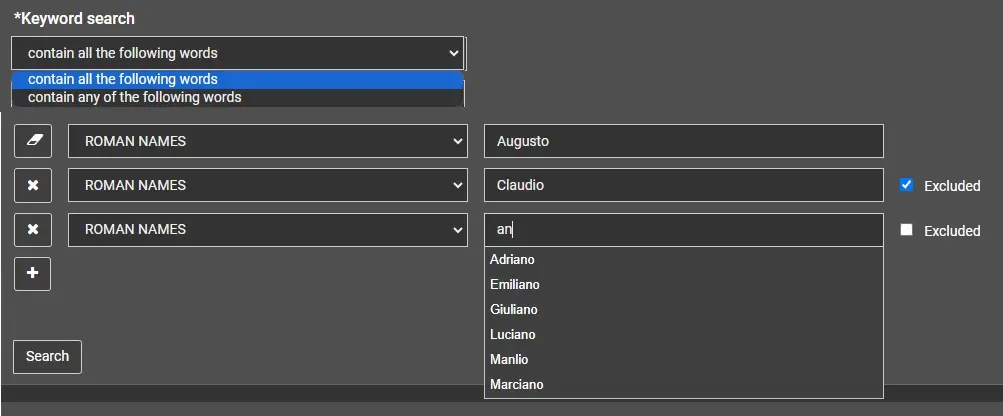Choose 'contain any of the following words'
This screenshot has height=416, width=1003.
[x=135, y=97]
